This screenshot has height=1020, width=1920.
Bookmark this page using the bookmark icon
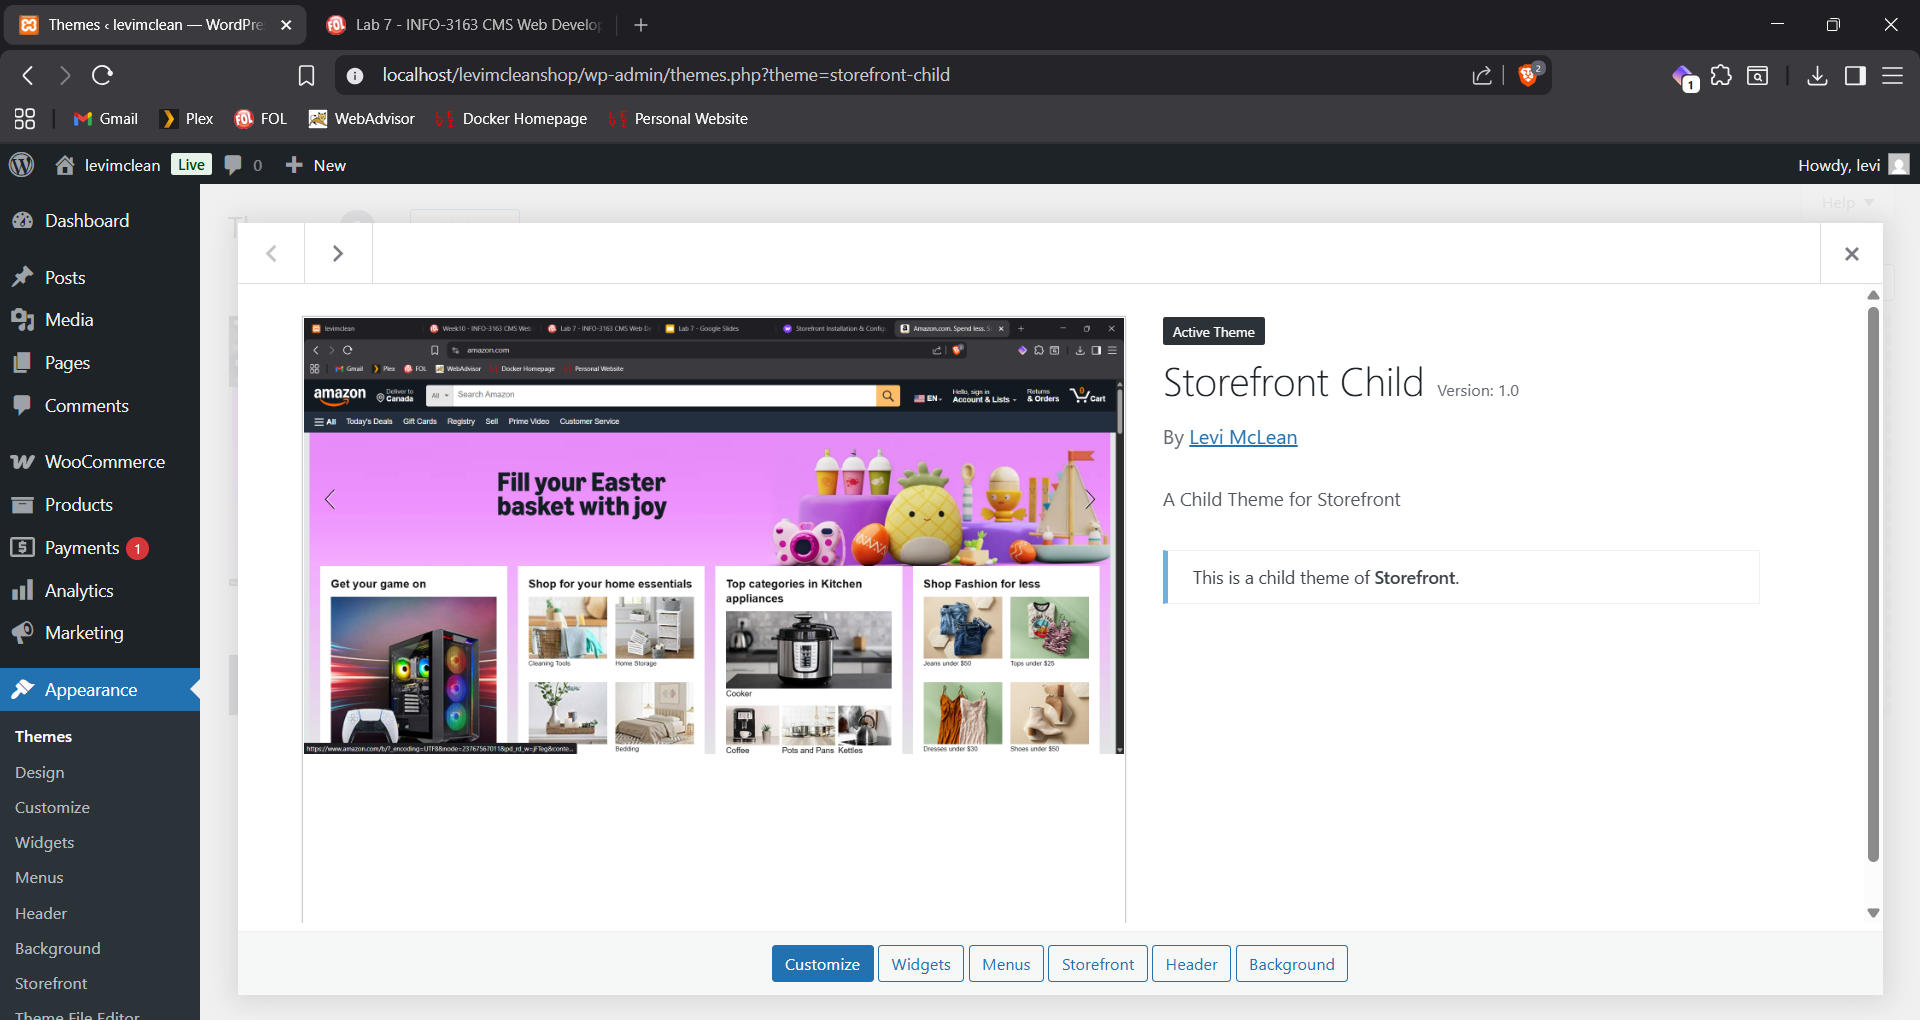pyautogui.click(x=306, y=75)
